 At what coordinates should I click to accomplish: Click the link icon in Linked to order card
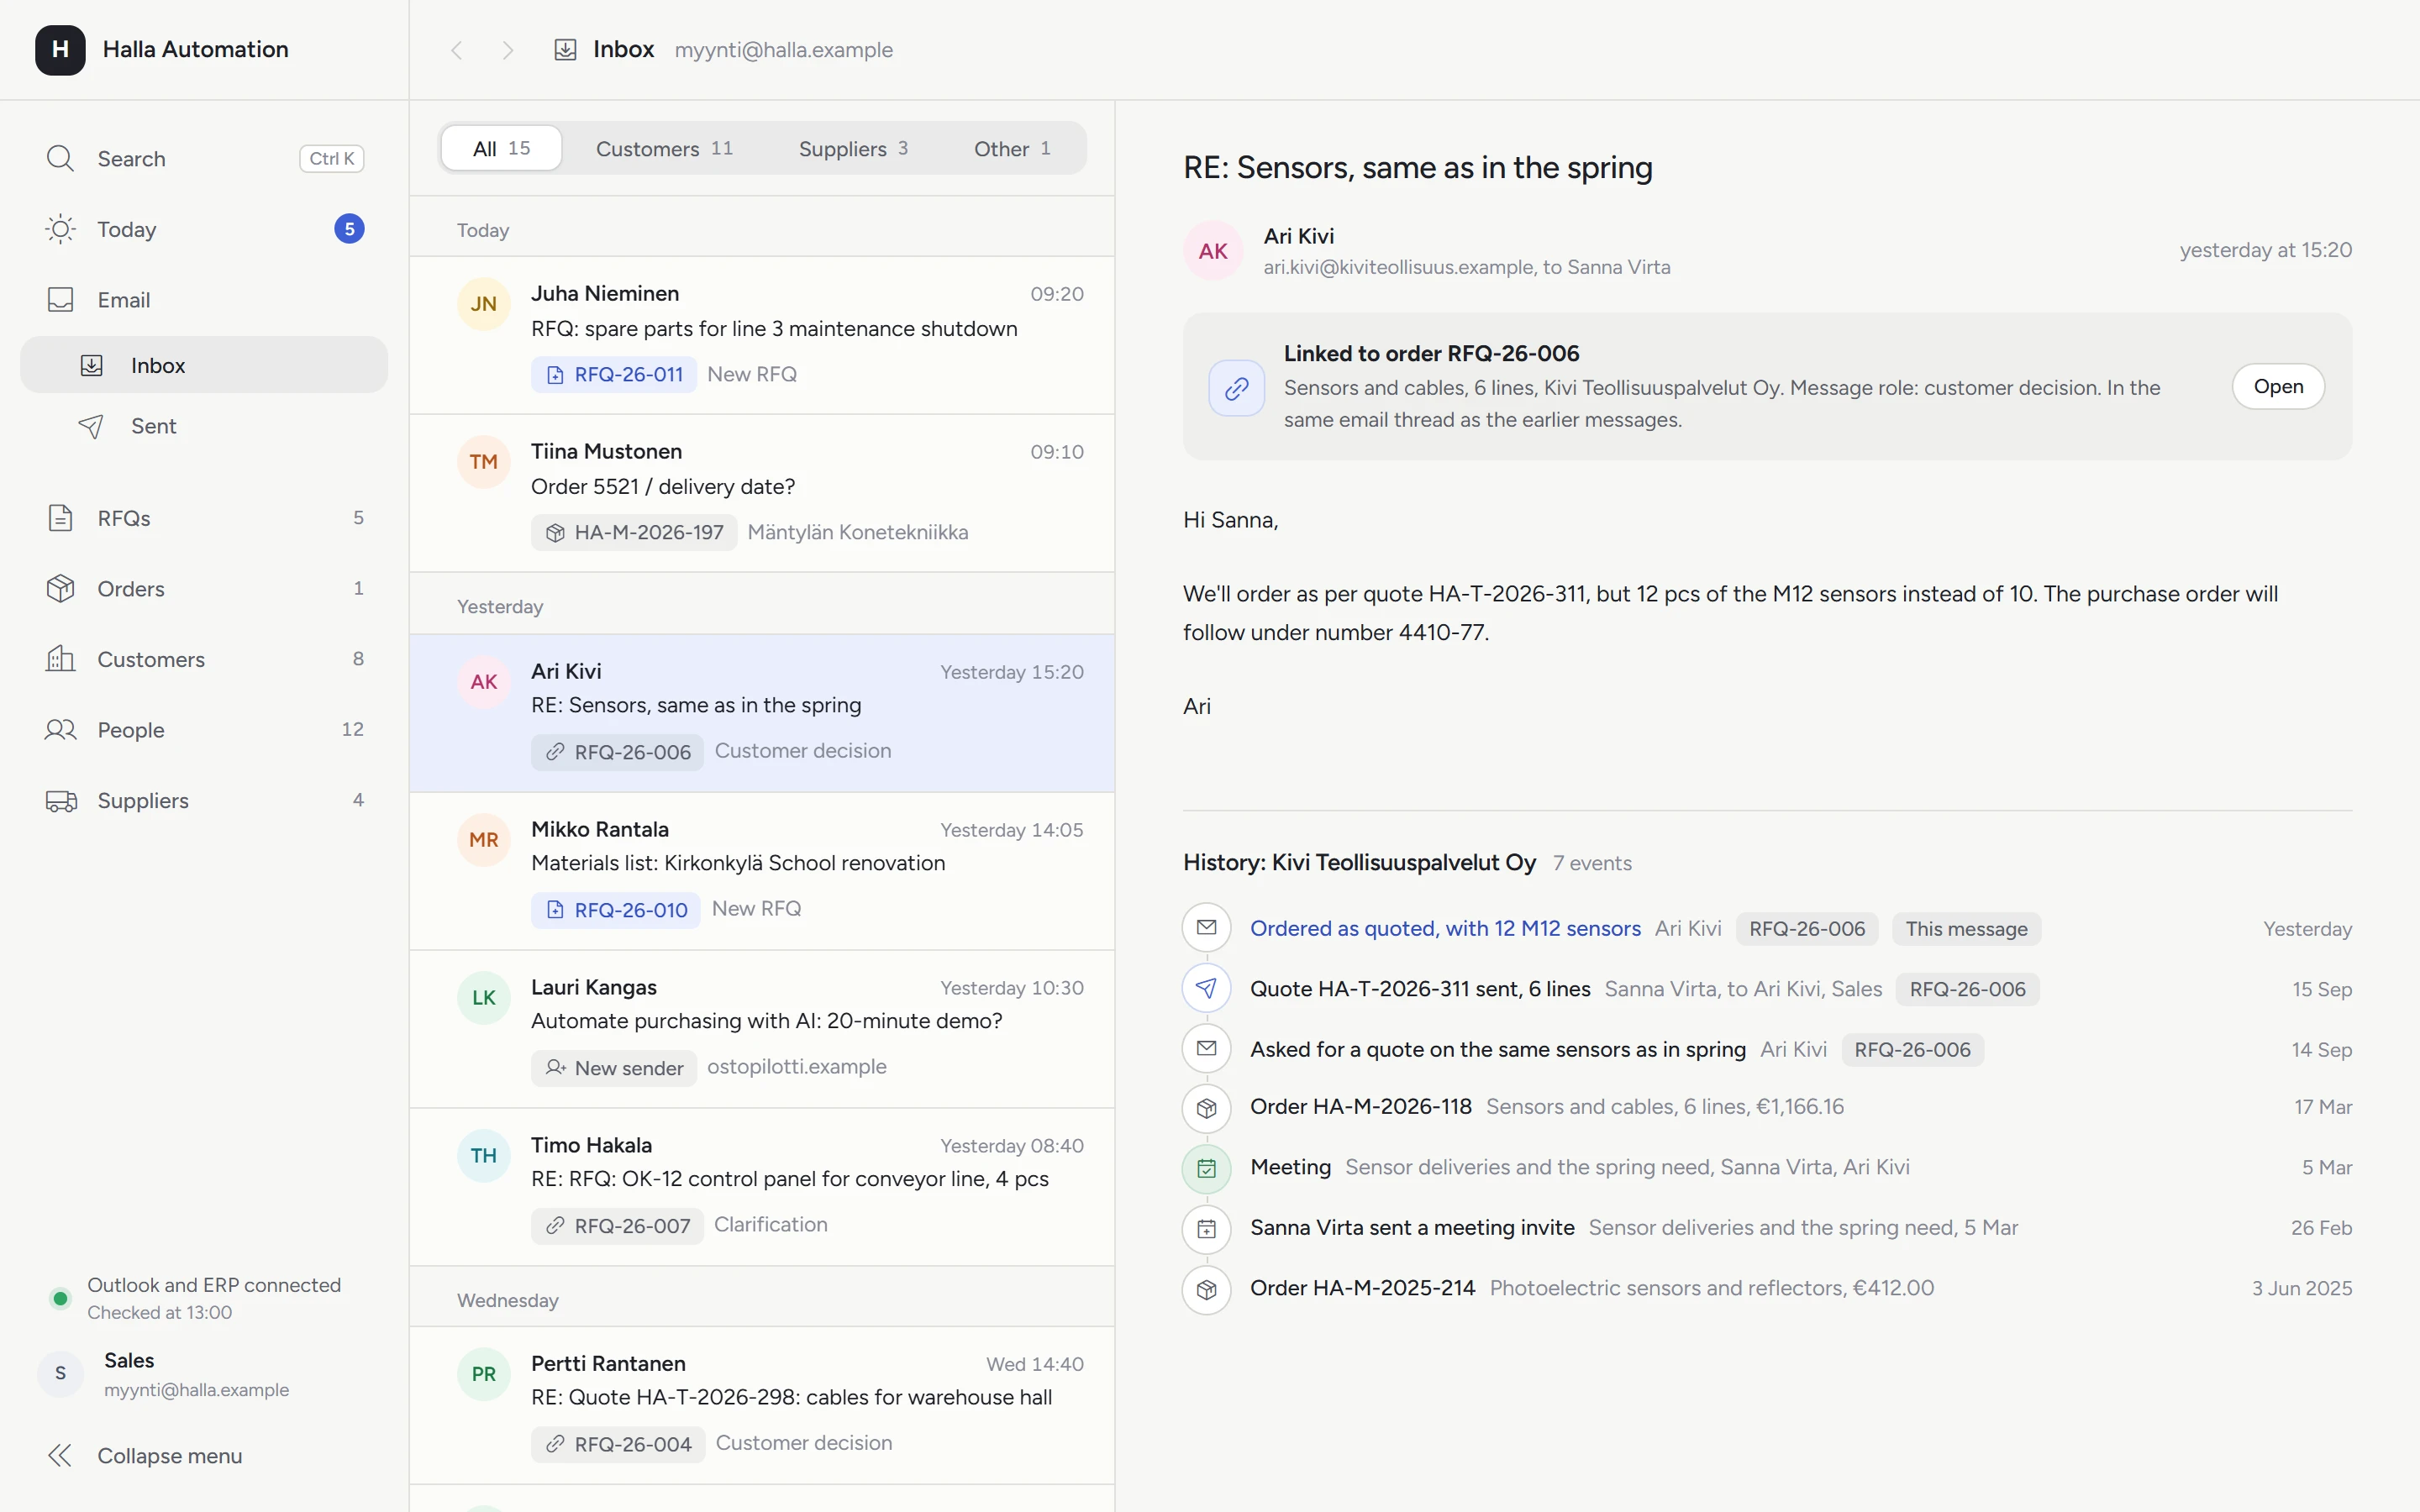[1236, 388]
